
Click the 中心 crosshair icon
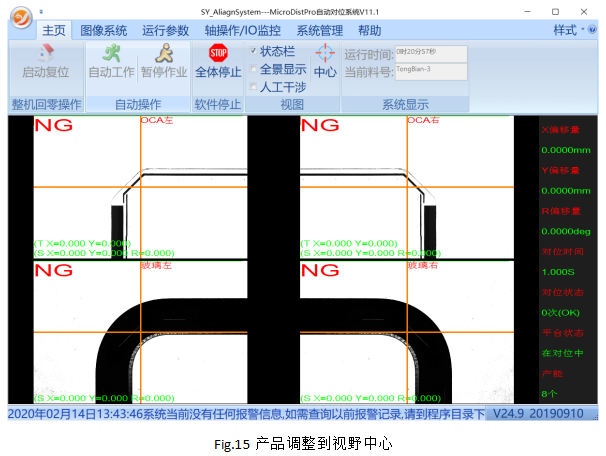click(x=325, y=53)
